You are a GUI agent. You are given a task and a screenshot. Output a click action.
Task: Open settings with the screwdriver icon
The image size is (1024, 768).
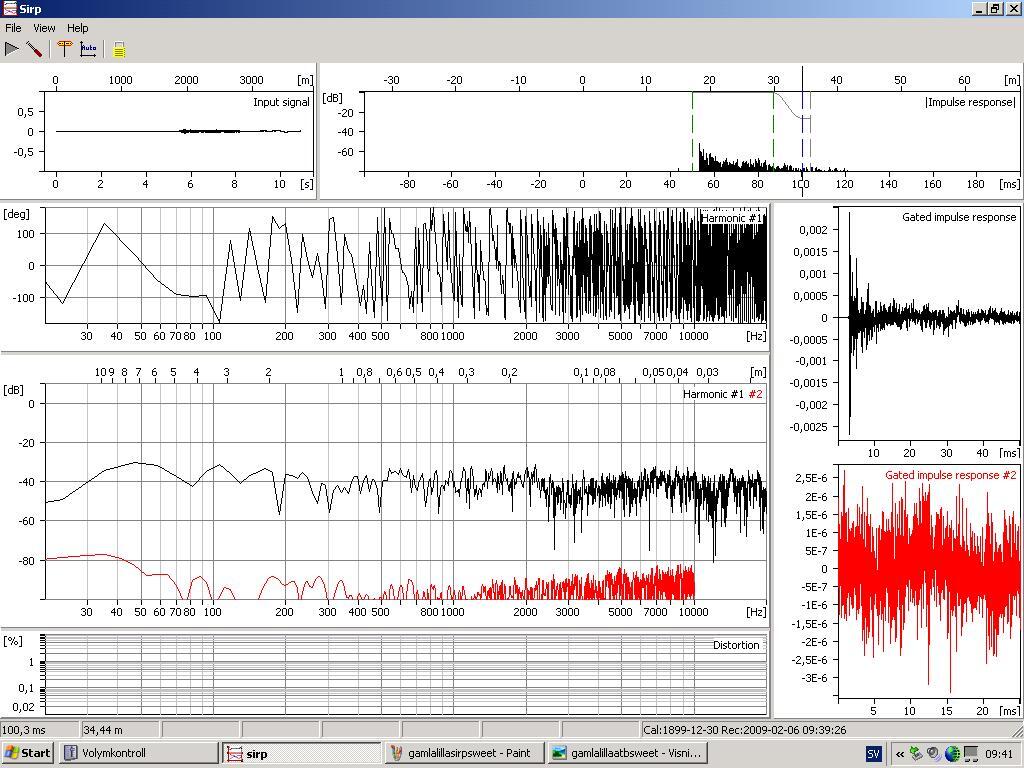pyautogui.click(x=34, y=48)
